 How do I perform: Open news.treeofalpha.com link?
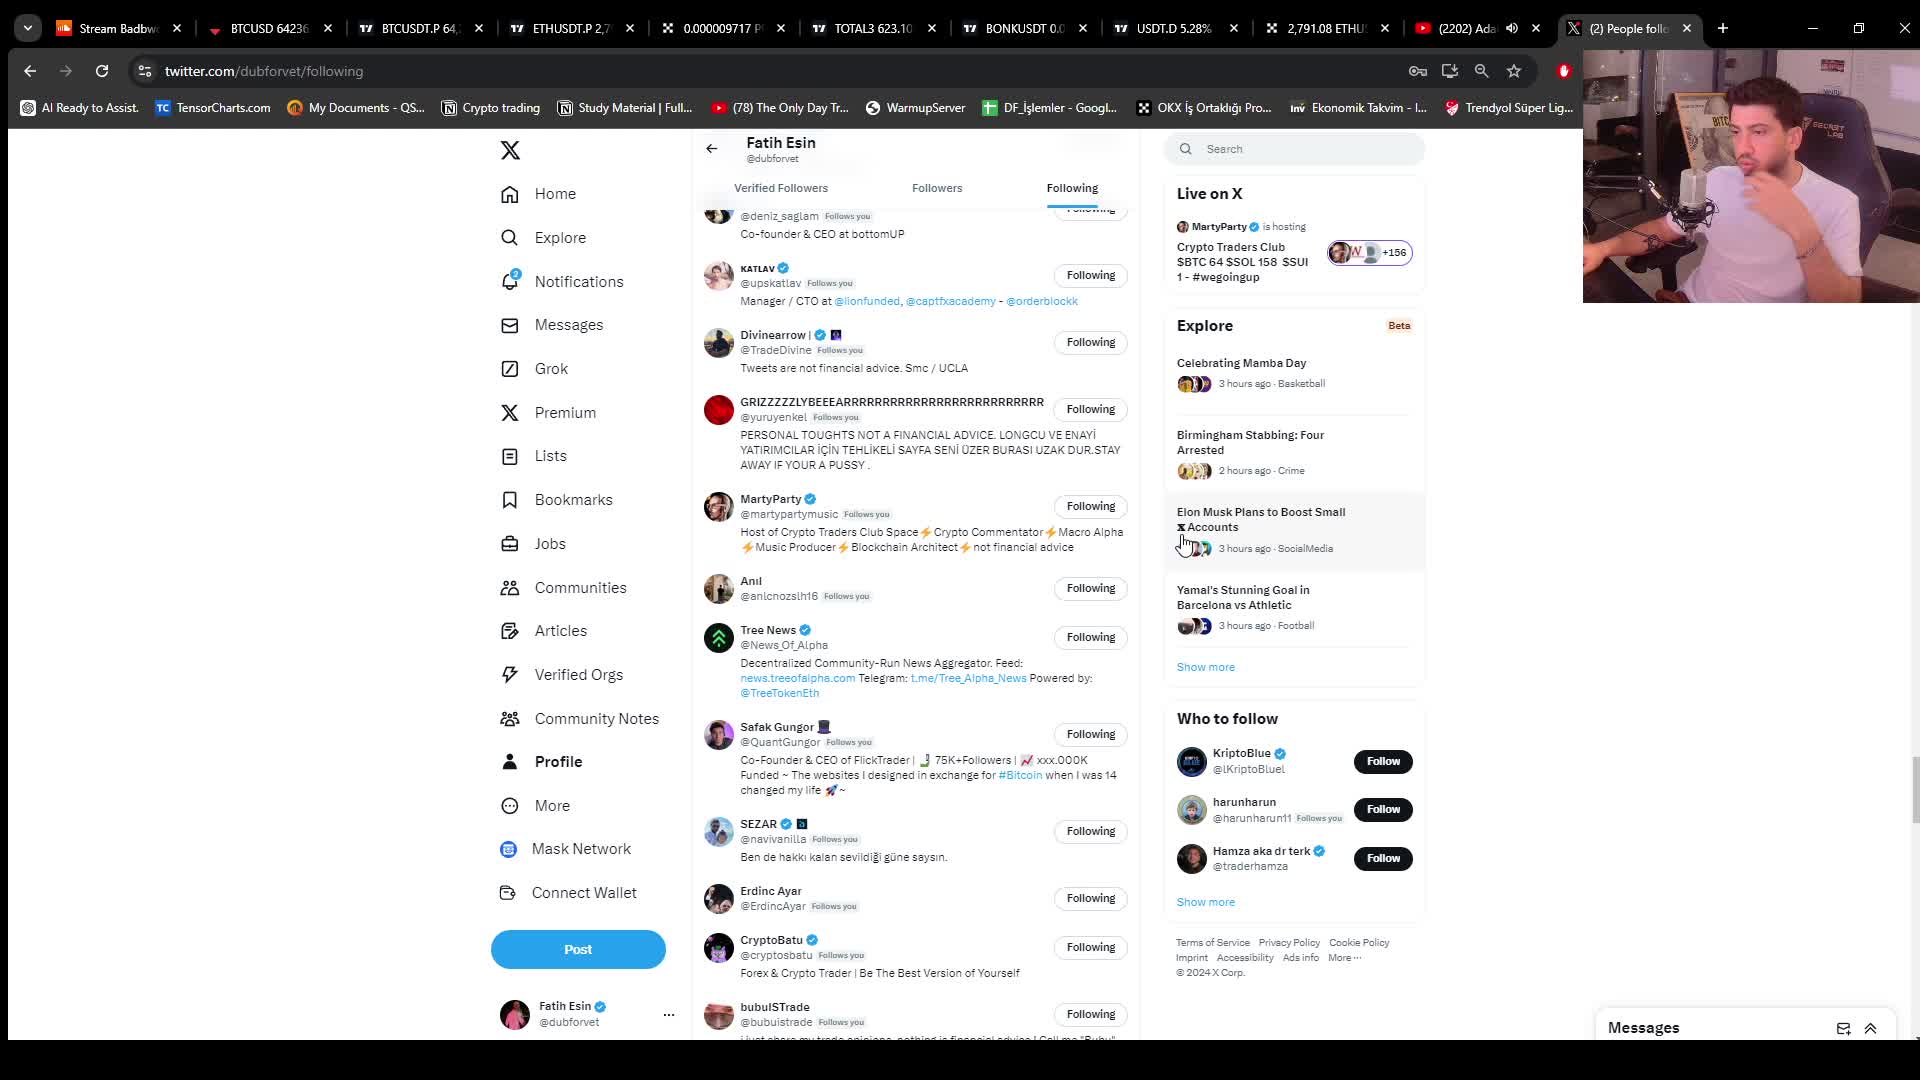797,678
